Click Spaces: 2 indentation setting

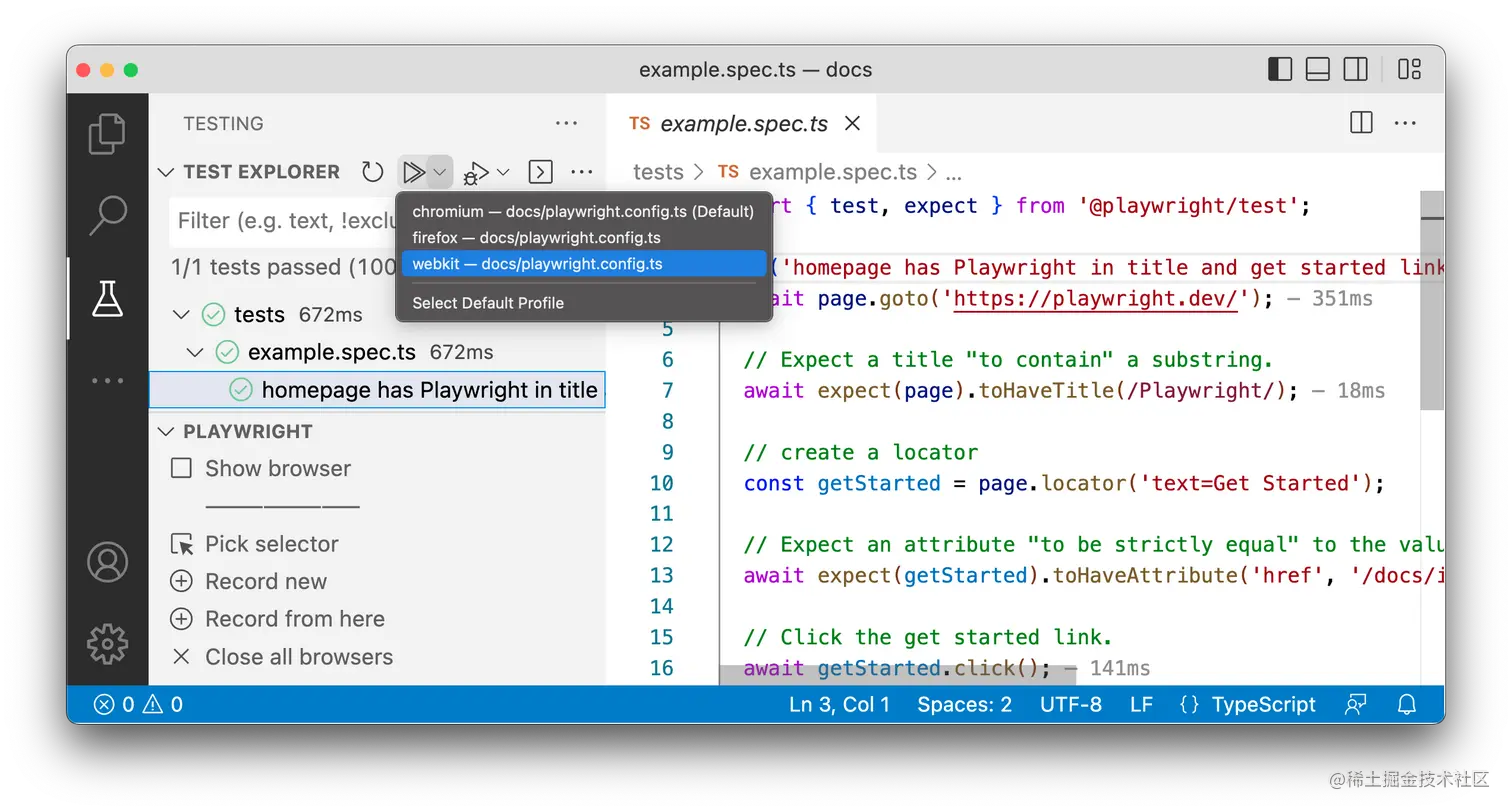tap(965, 704)
